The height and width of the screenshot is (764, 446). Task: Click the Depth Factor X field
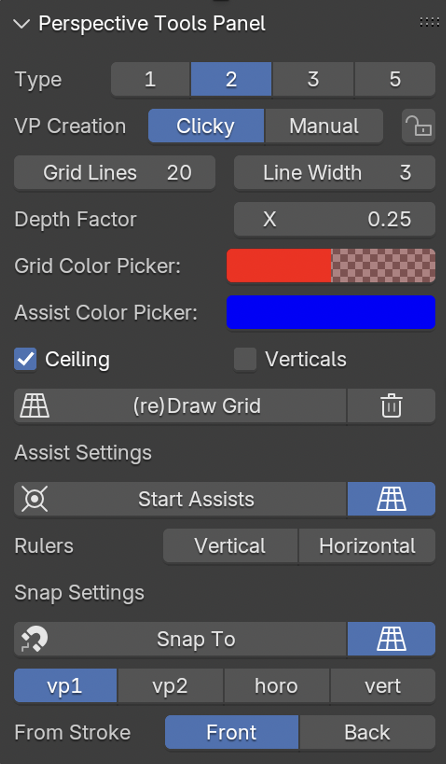(334, 219)
